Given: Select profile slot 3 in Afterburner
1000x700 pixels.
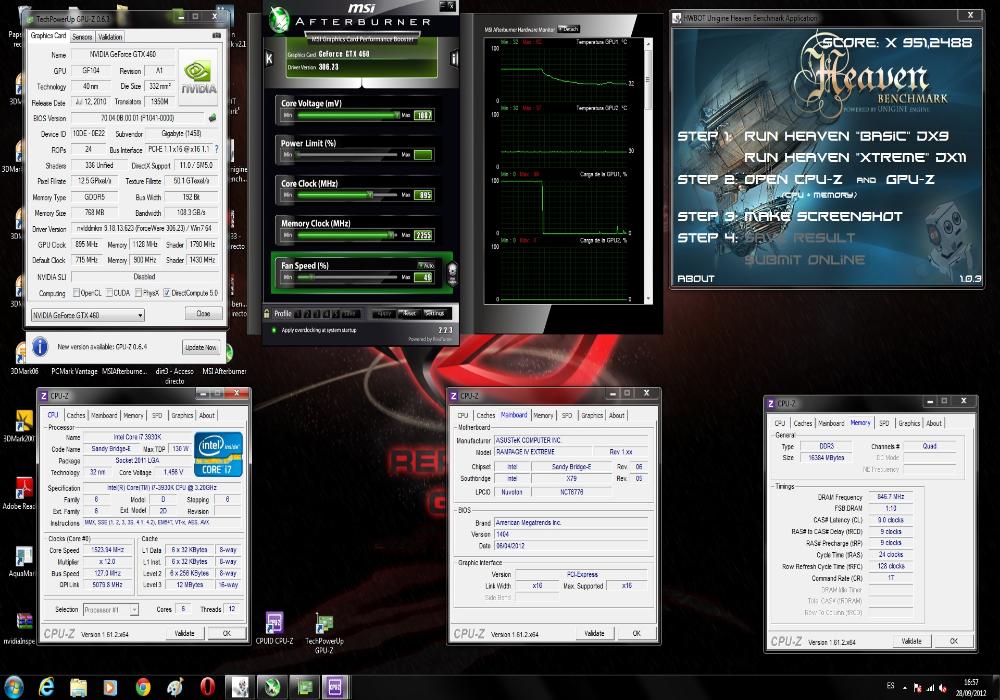Looking at the screenshot, I should point(317,314).
